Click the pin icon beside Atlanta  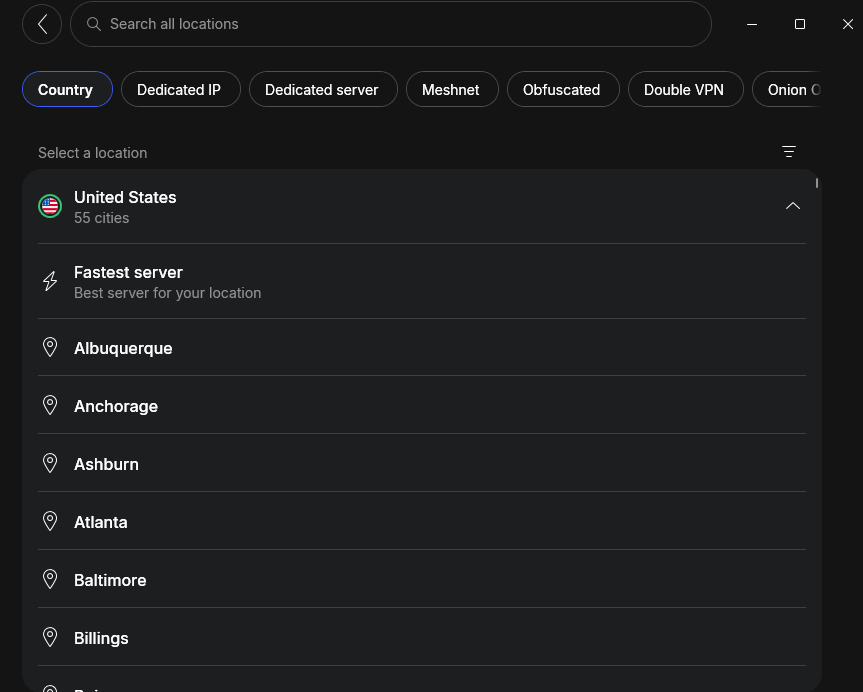pos(50,521)
